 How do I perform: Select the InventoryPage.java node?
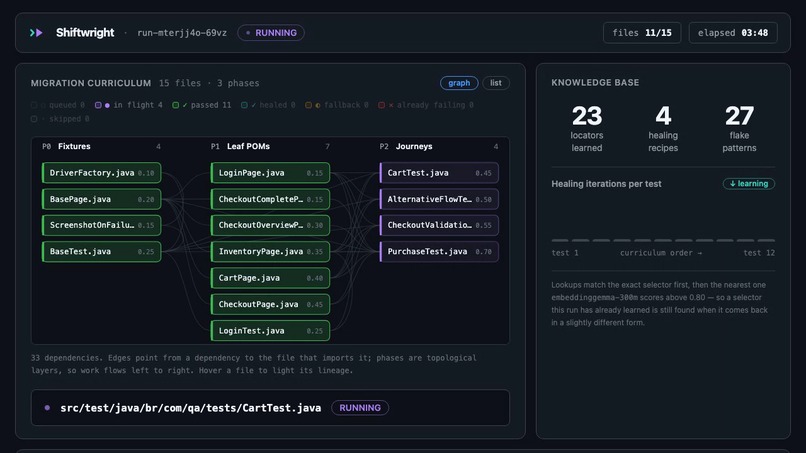click(x=270, y=251)
